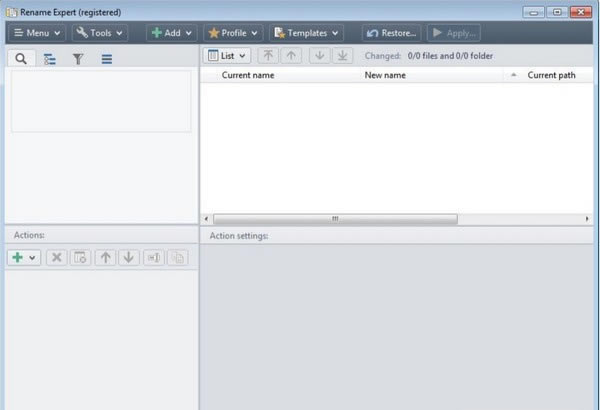Click the delete action X icon
This screenshot has height=410, width=600.
[57, 258]
